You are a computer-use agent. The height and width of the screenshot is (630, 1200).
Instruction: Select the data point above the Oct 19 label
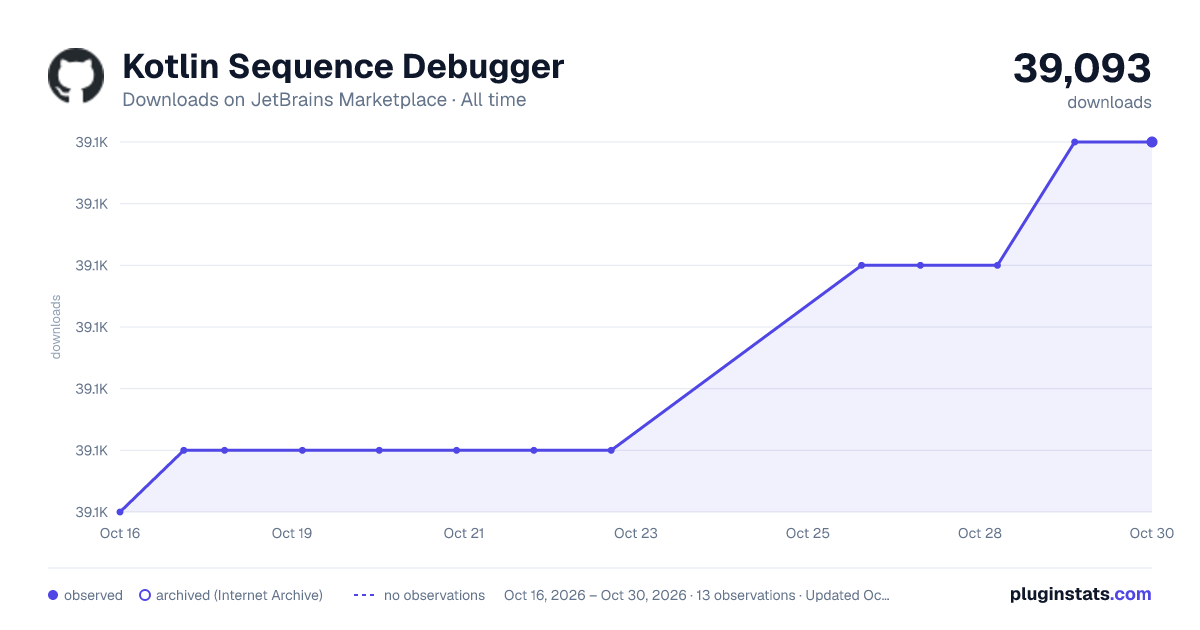[x=302, y=450]
